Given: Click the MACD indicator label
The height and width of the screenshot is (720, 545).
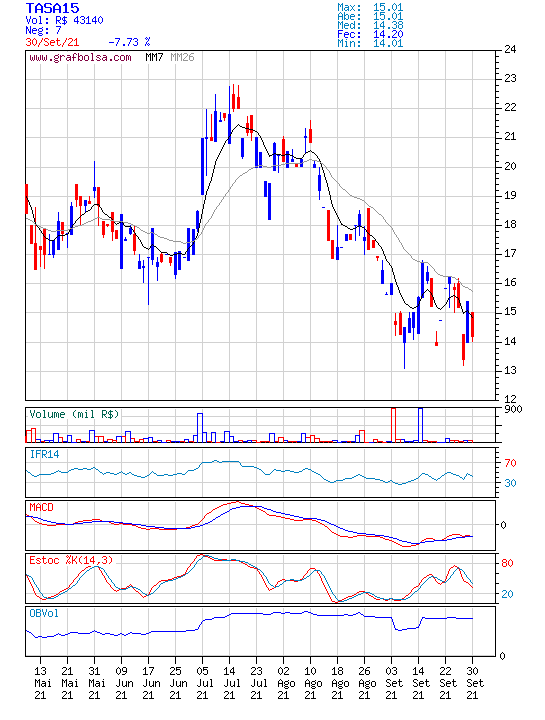Looking at the screenshot, I should pyautogui.click(x=41, y=507).
